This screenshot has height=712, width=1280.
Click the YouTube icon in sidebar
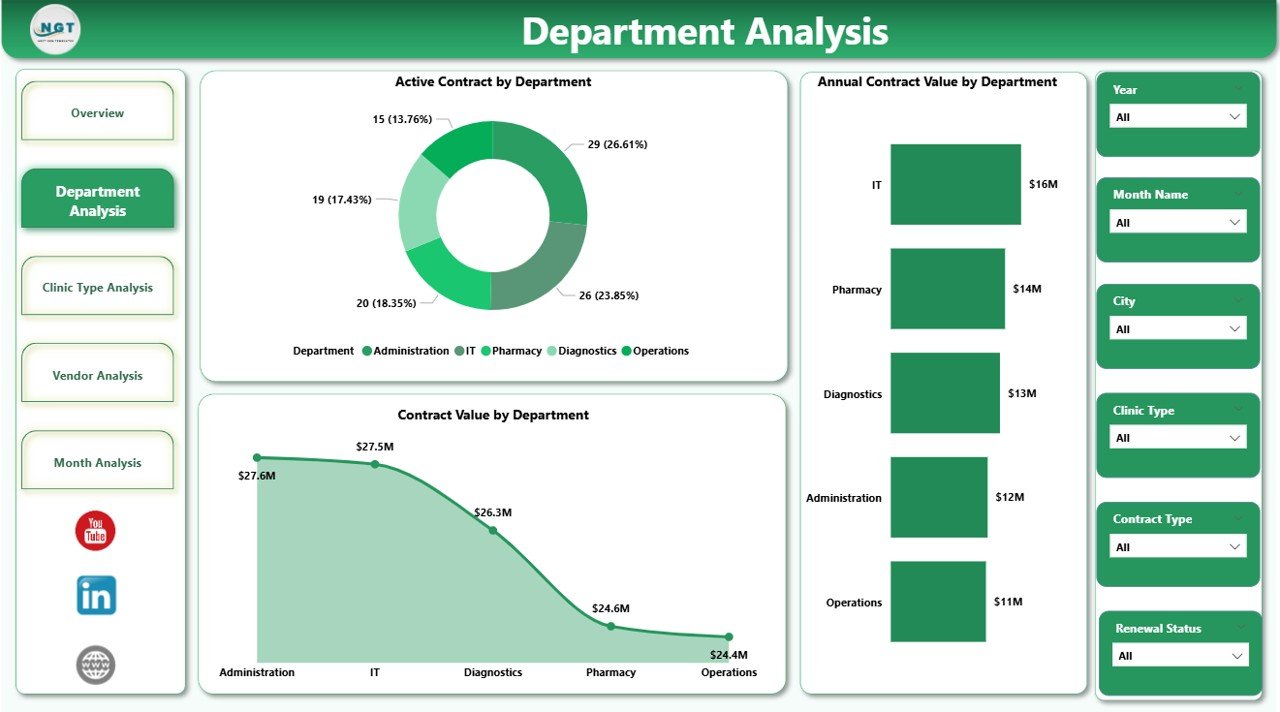[96, 530]
